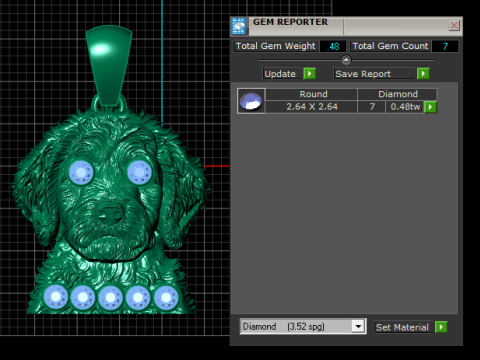Screen dimensions: 480x360
Task: Click the green arrow beside Save Report
Action: (423, 73)
